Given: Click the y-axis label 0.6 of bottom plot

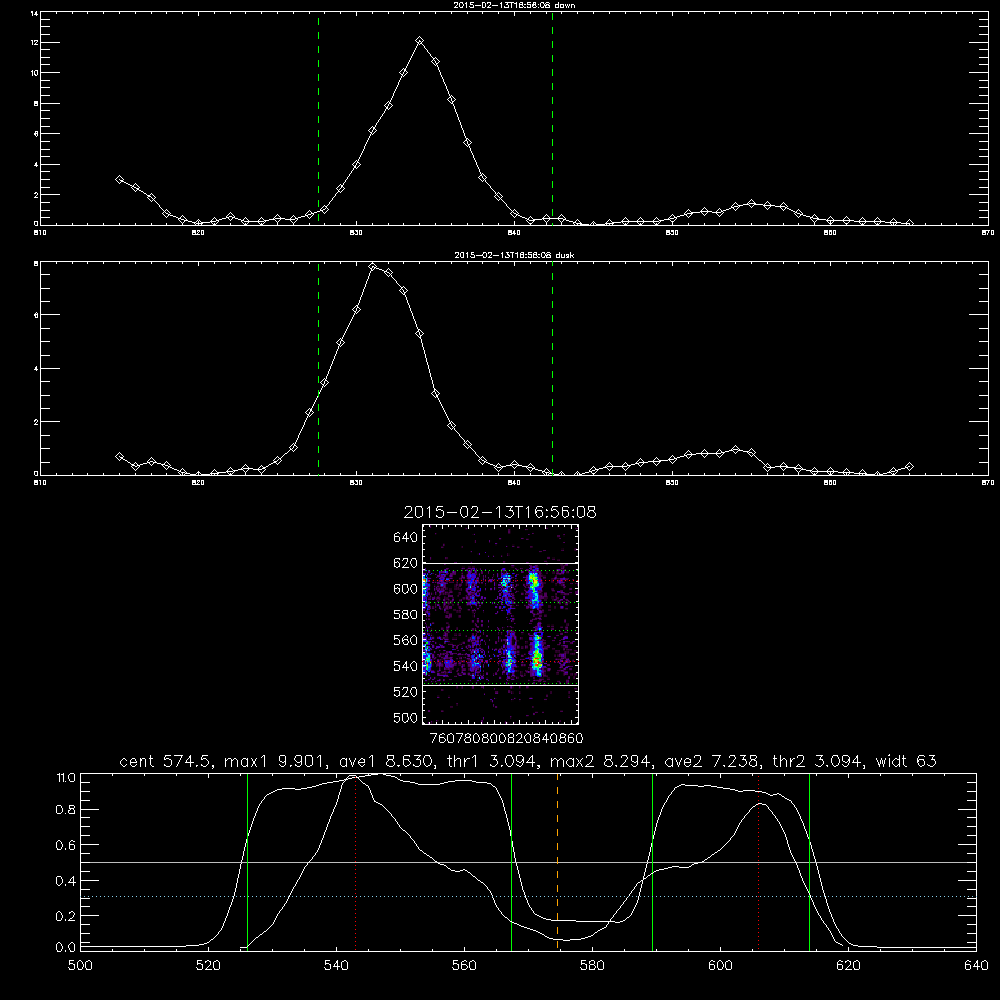Looking at the screenshot, I should (x=66, y=845).
